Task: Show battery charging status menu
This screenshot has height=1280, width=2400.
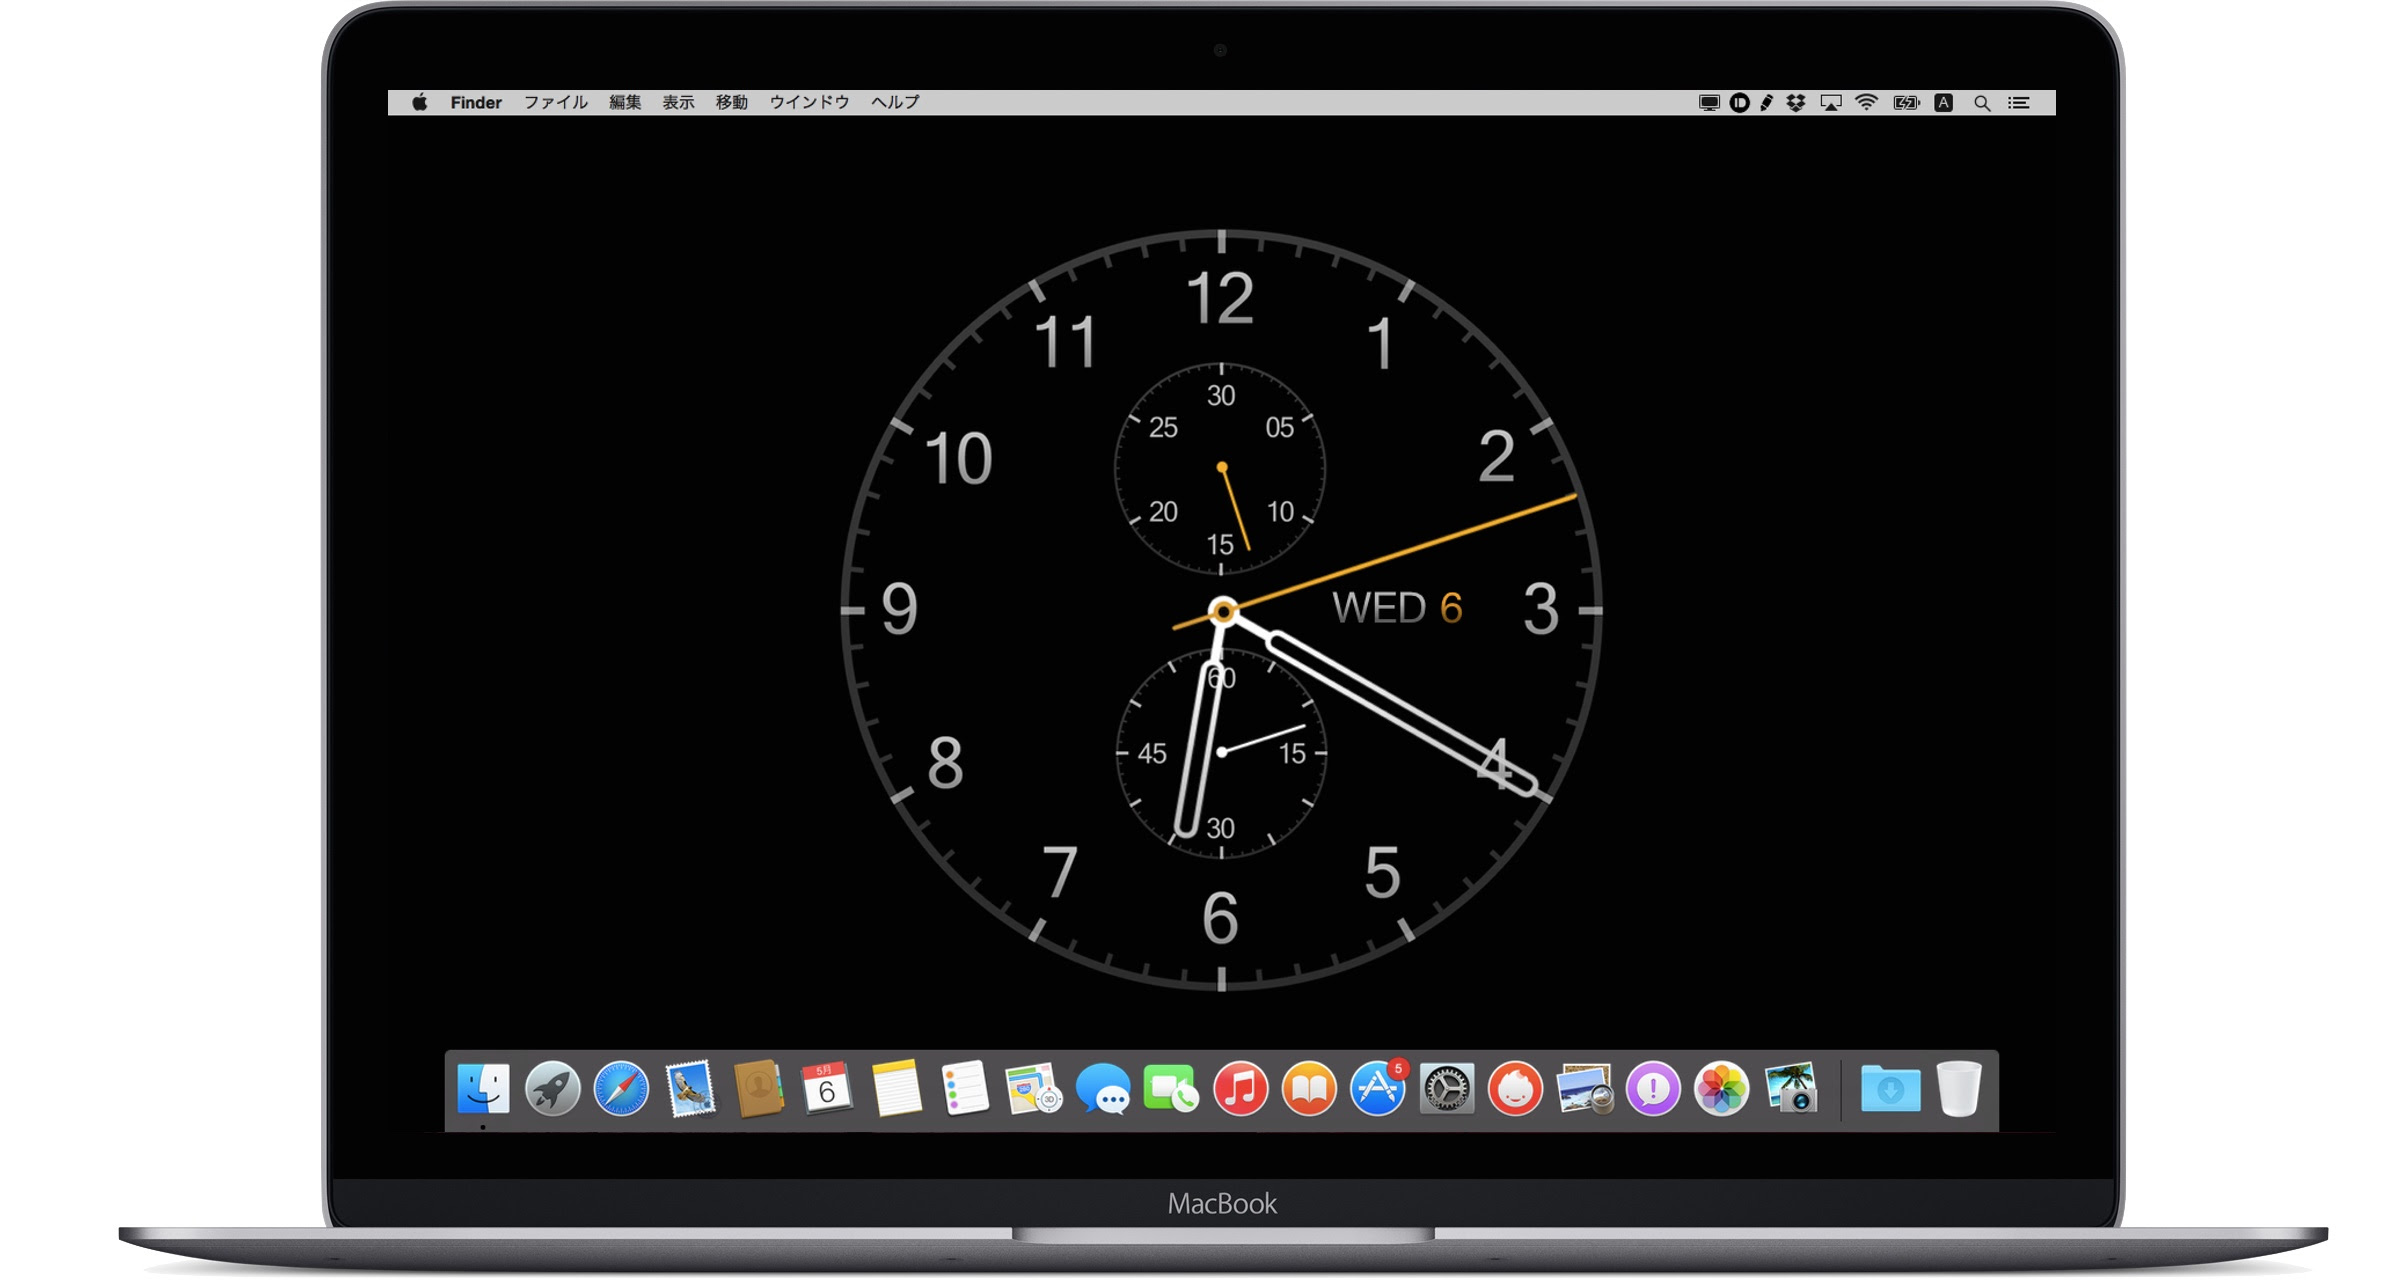Action: point(1906,103)
